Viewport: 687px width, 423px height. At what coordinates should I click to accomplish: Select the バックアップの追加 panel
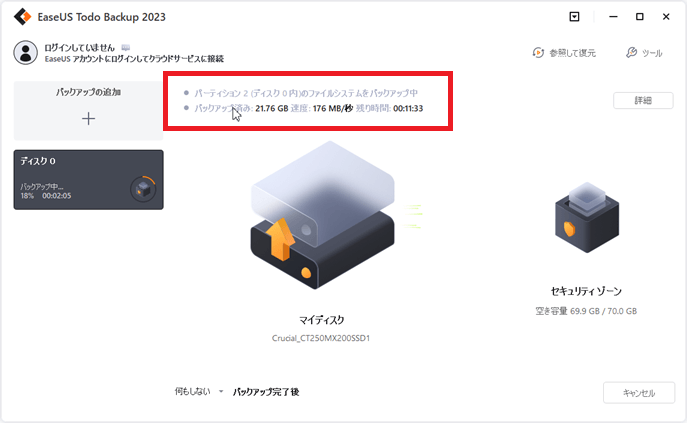(88, 110)
